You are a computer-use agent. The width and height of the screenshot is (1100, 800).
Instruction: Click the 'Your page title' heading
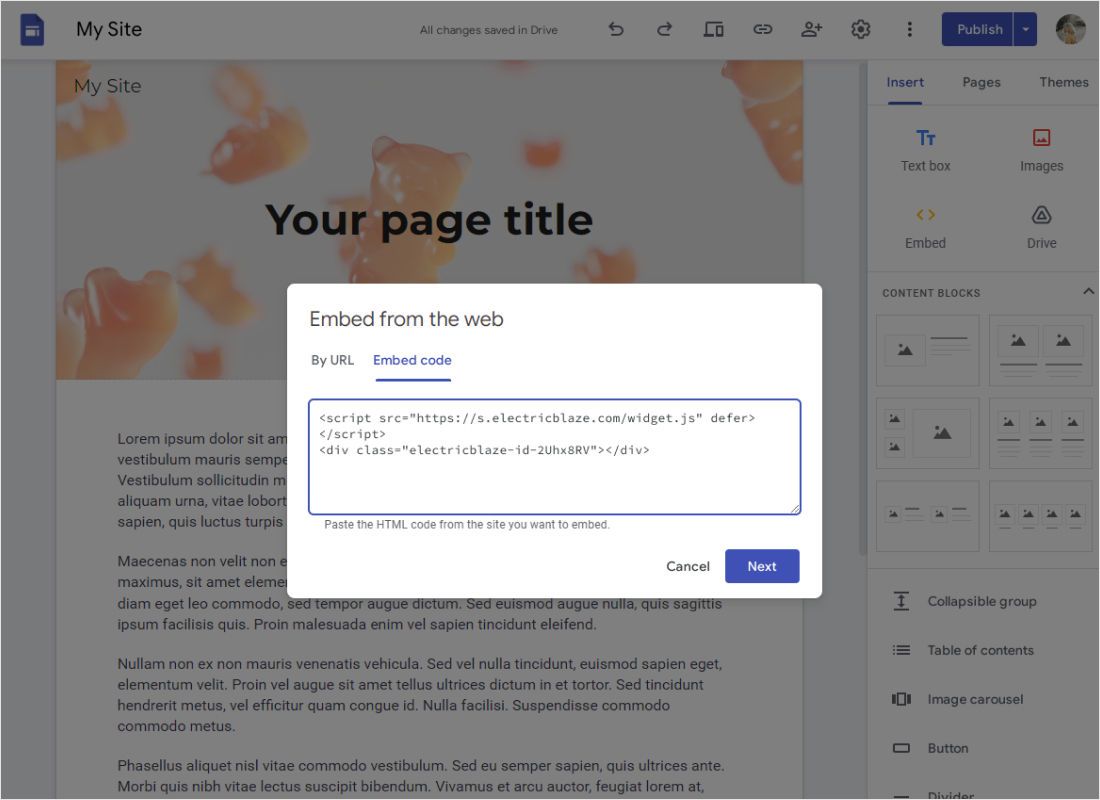click(429, 220)
